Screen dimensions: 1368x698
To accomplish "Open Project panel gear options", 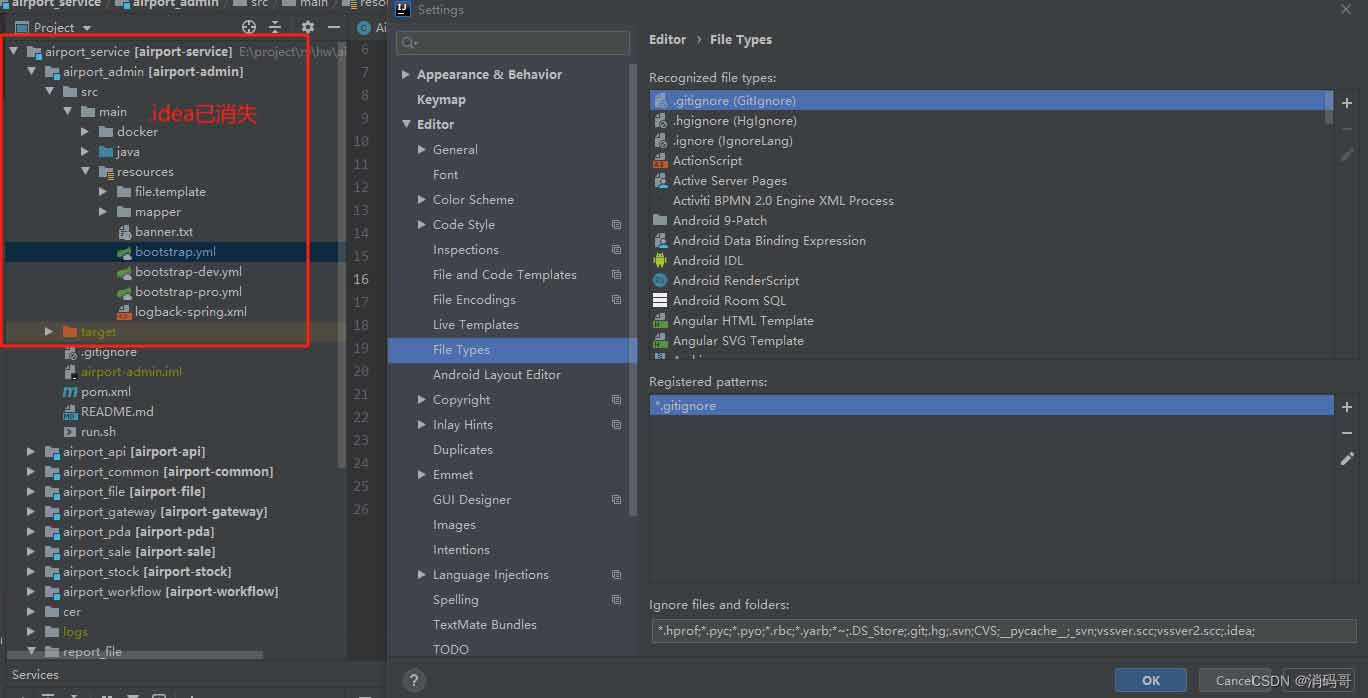I will pyautogui.click(x=308, y=27).
